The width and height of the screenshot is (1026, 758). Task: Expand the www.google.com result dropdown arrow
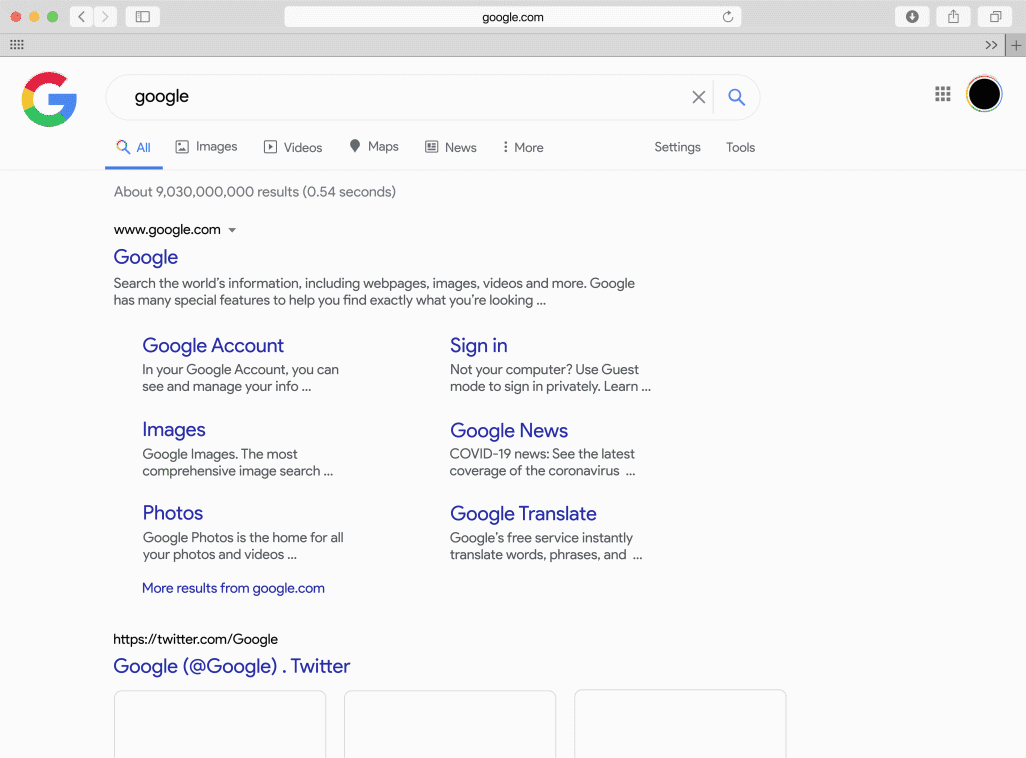(232, 229)
